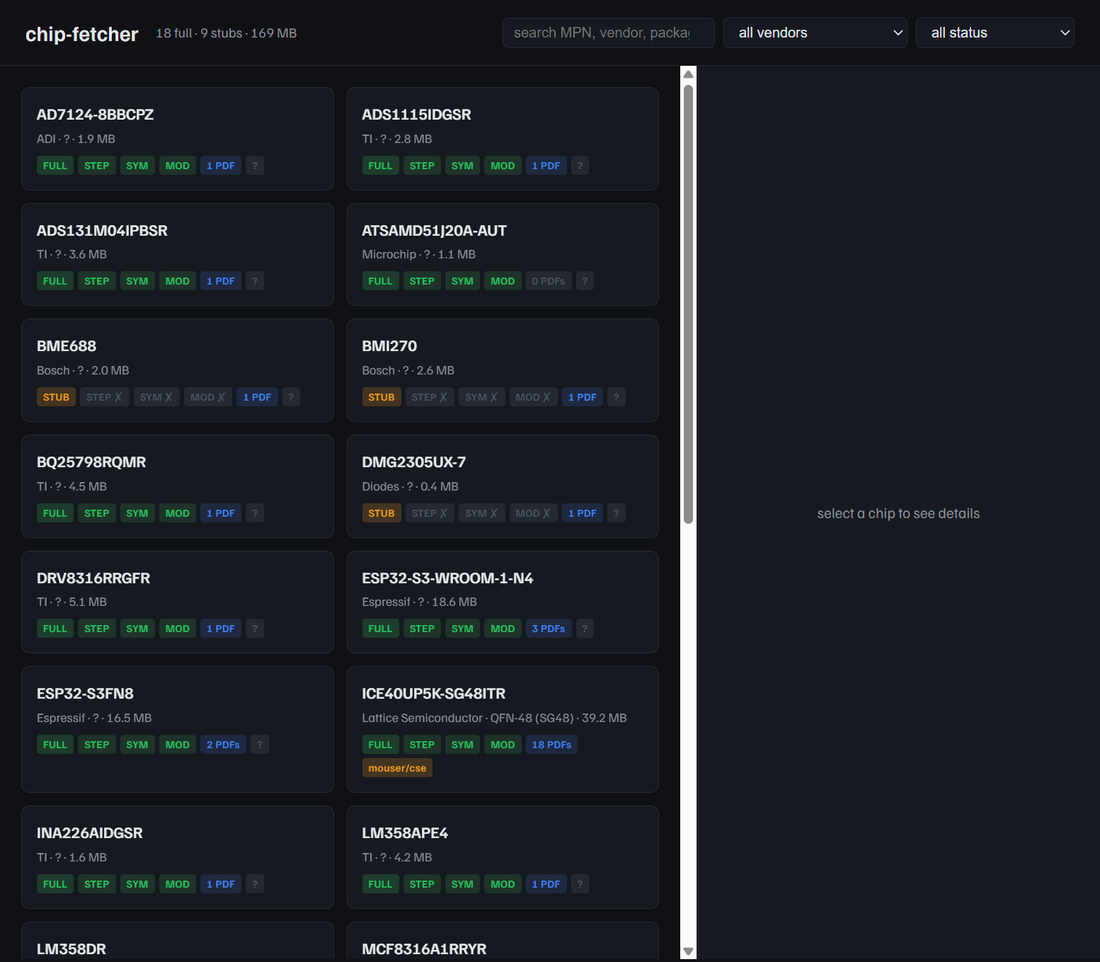The image size is (1100, 962).
Task: Click the 1 PDF badge on DRV8316RRGFR
Action: pos(220,629)
